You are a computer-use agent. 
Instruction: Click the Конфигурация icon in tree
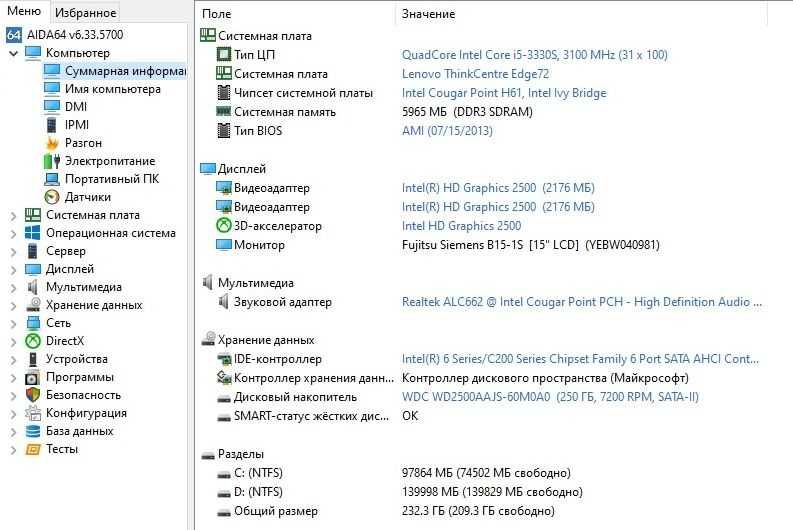[x=33, y=413]
